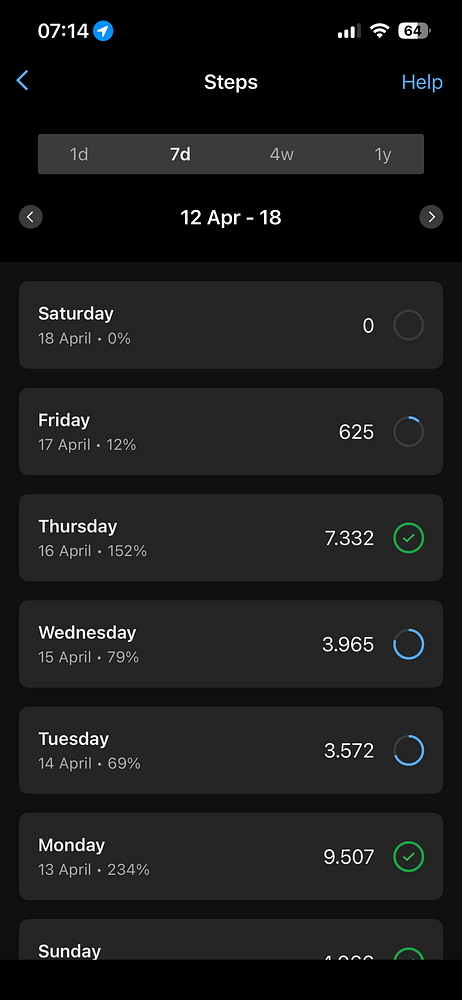This screenshot has height=1000, width=462.
Task: Open Thursday 16 April step details
Action: click(231, 538)
